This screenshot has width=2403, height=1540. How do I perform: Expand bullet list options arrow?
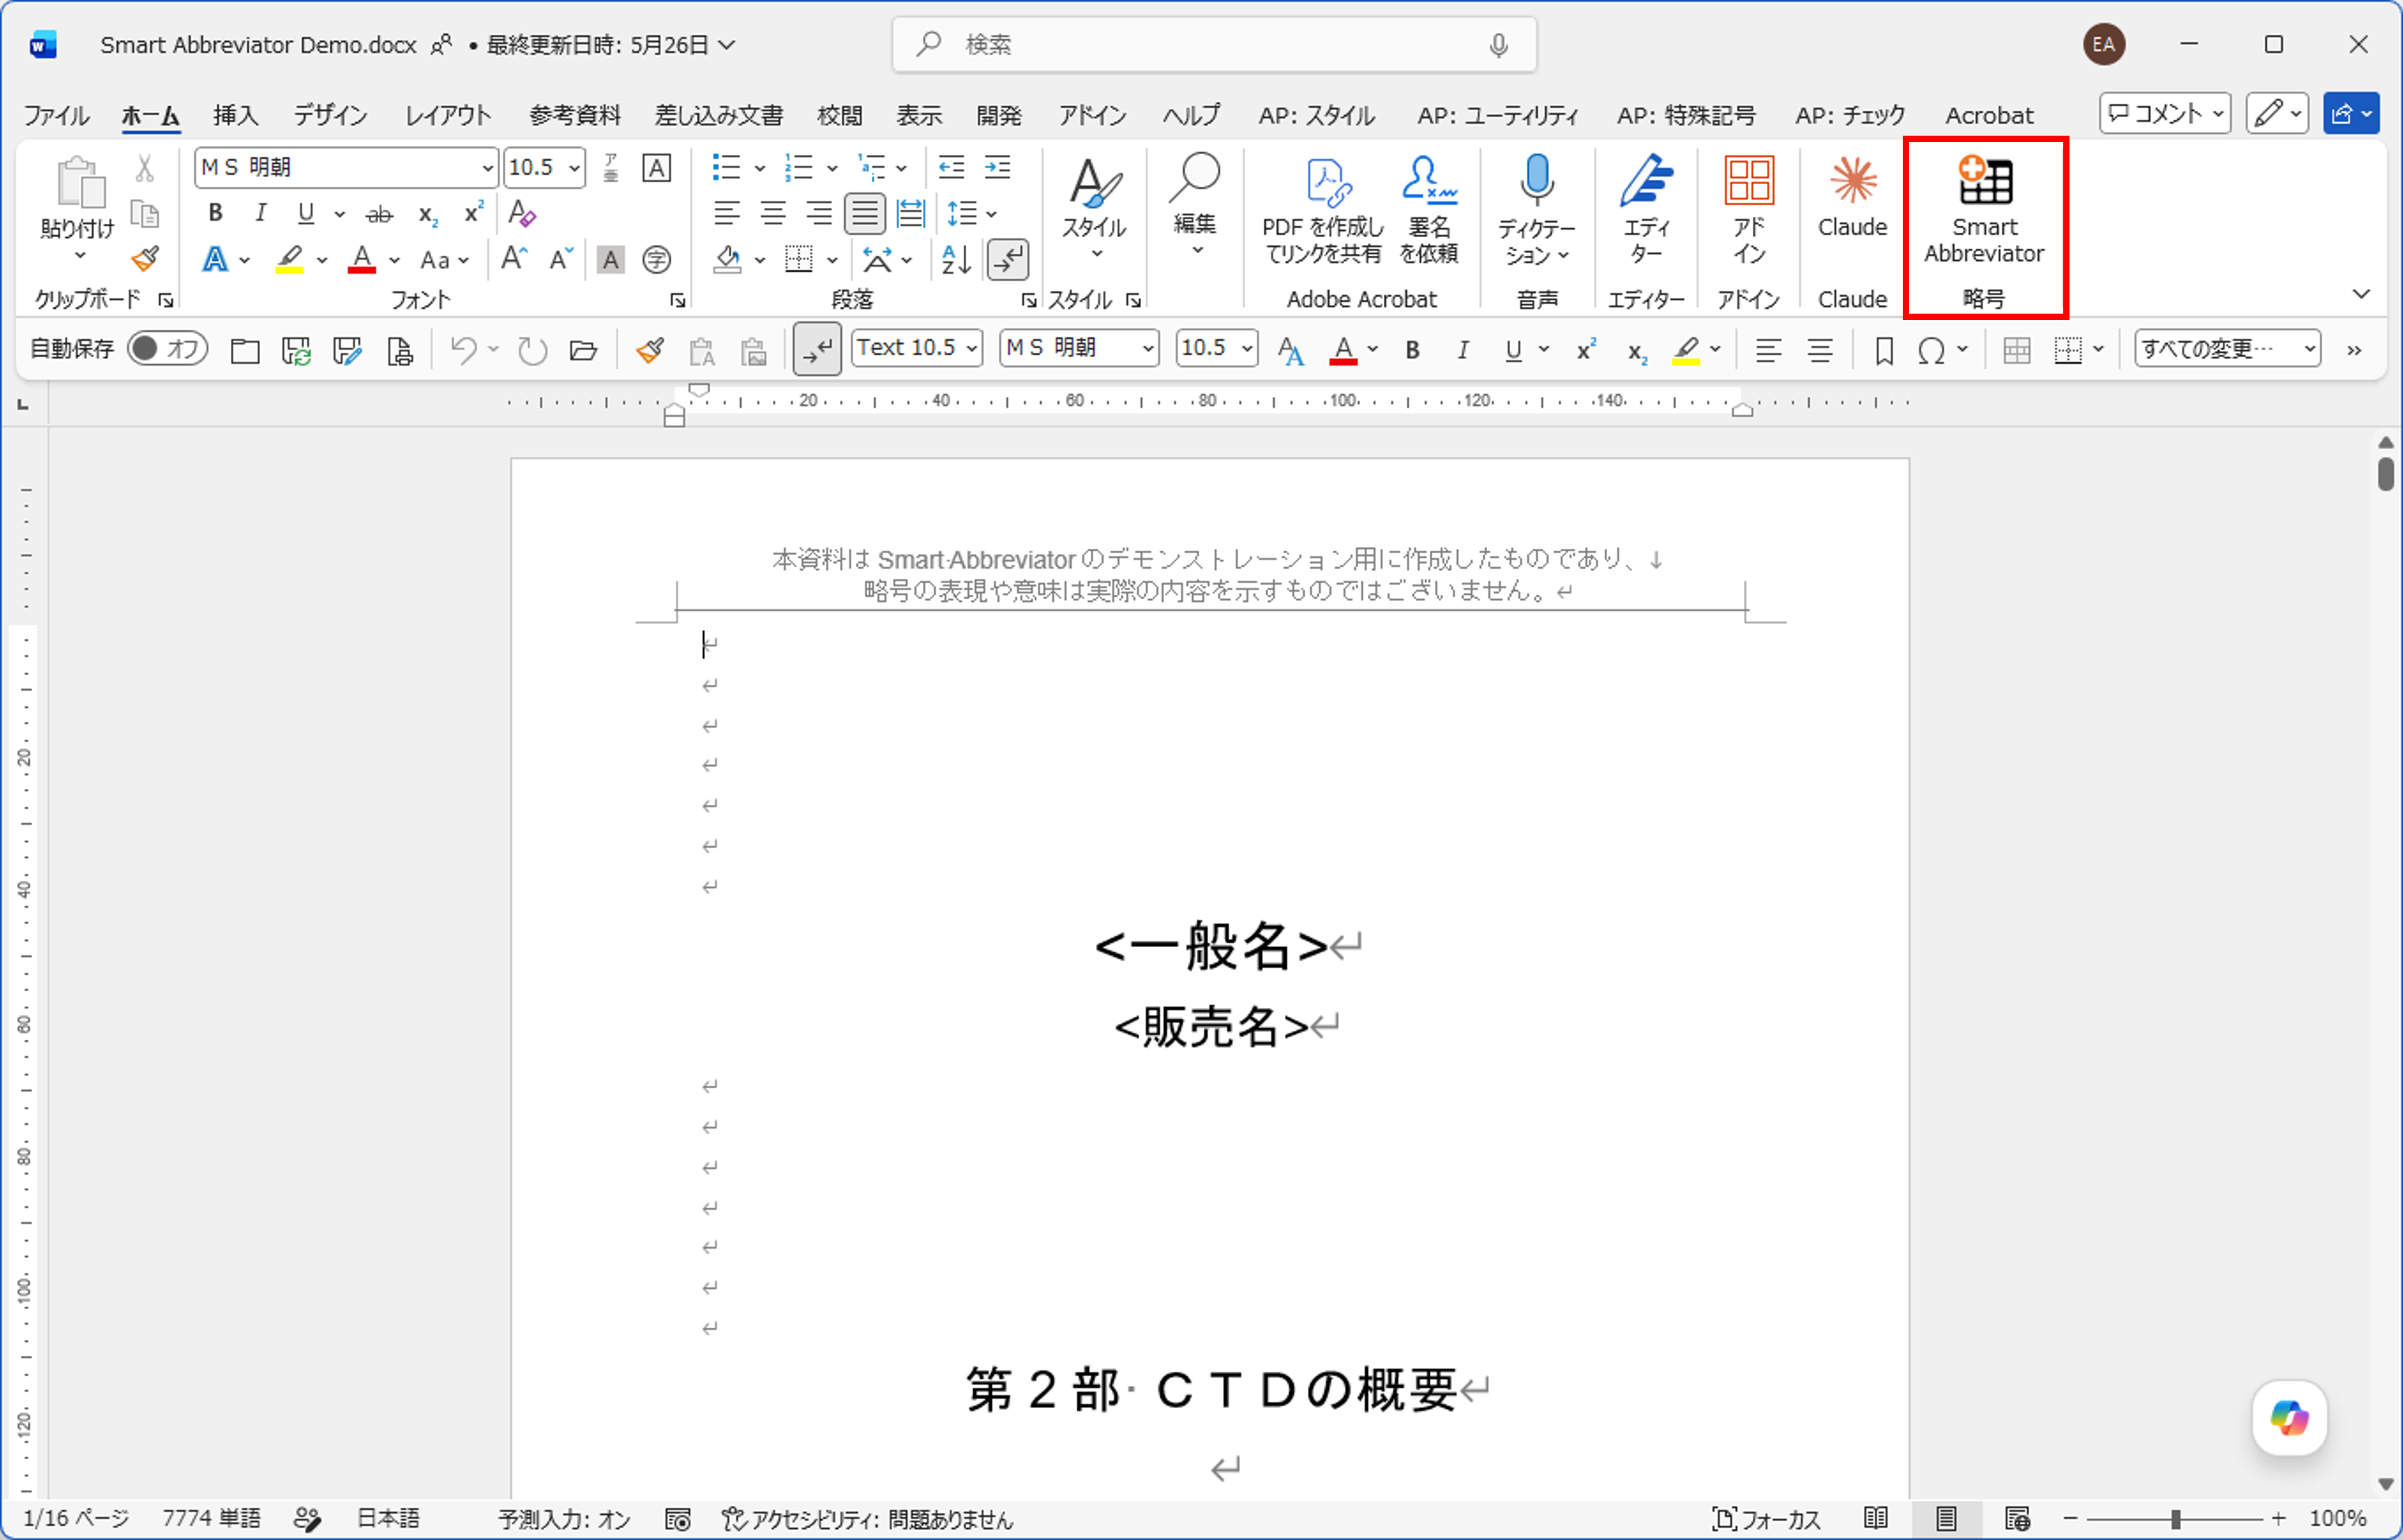click(x=760, y=168)
